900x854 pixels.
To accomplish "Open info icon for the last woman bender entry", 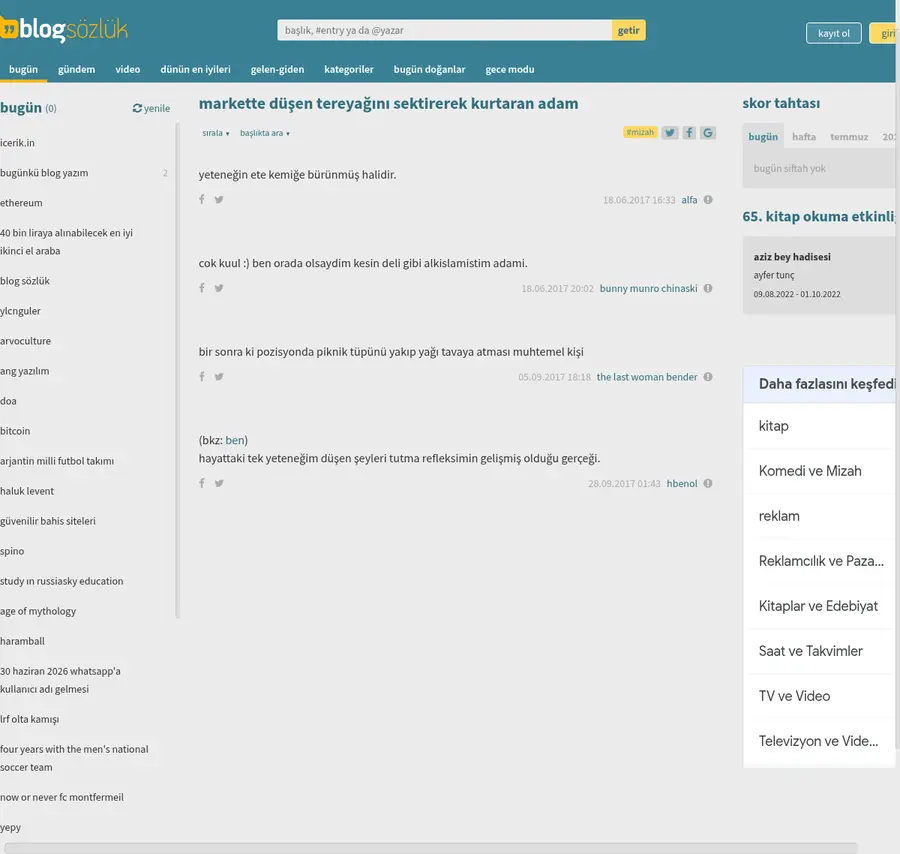I will (x=708, y=376).
